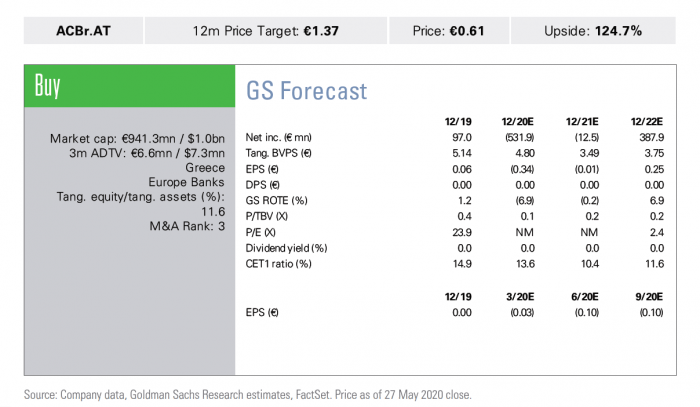Select the 387.9 net income value
The width and height of the screenshot is (700, 407).
(651, 137)
